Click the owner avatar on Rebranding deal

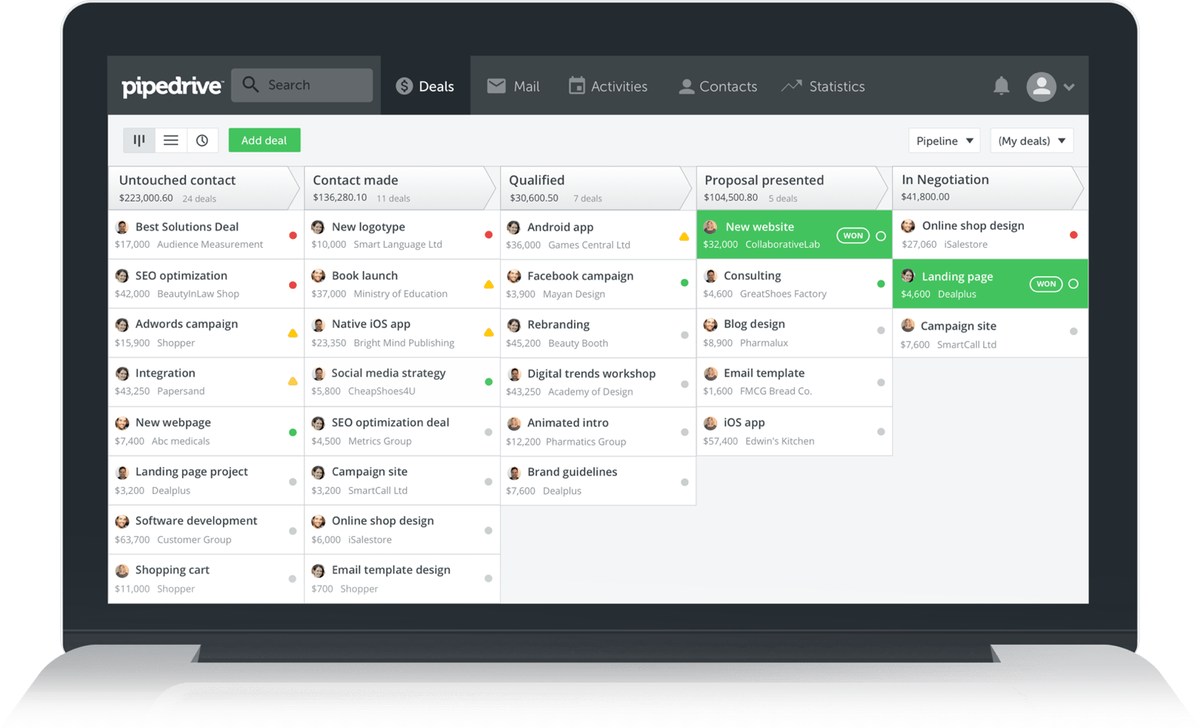(514, 325)
